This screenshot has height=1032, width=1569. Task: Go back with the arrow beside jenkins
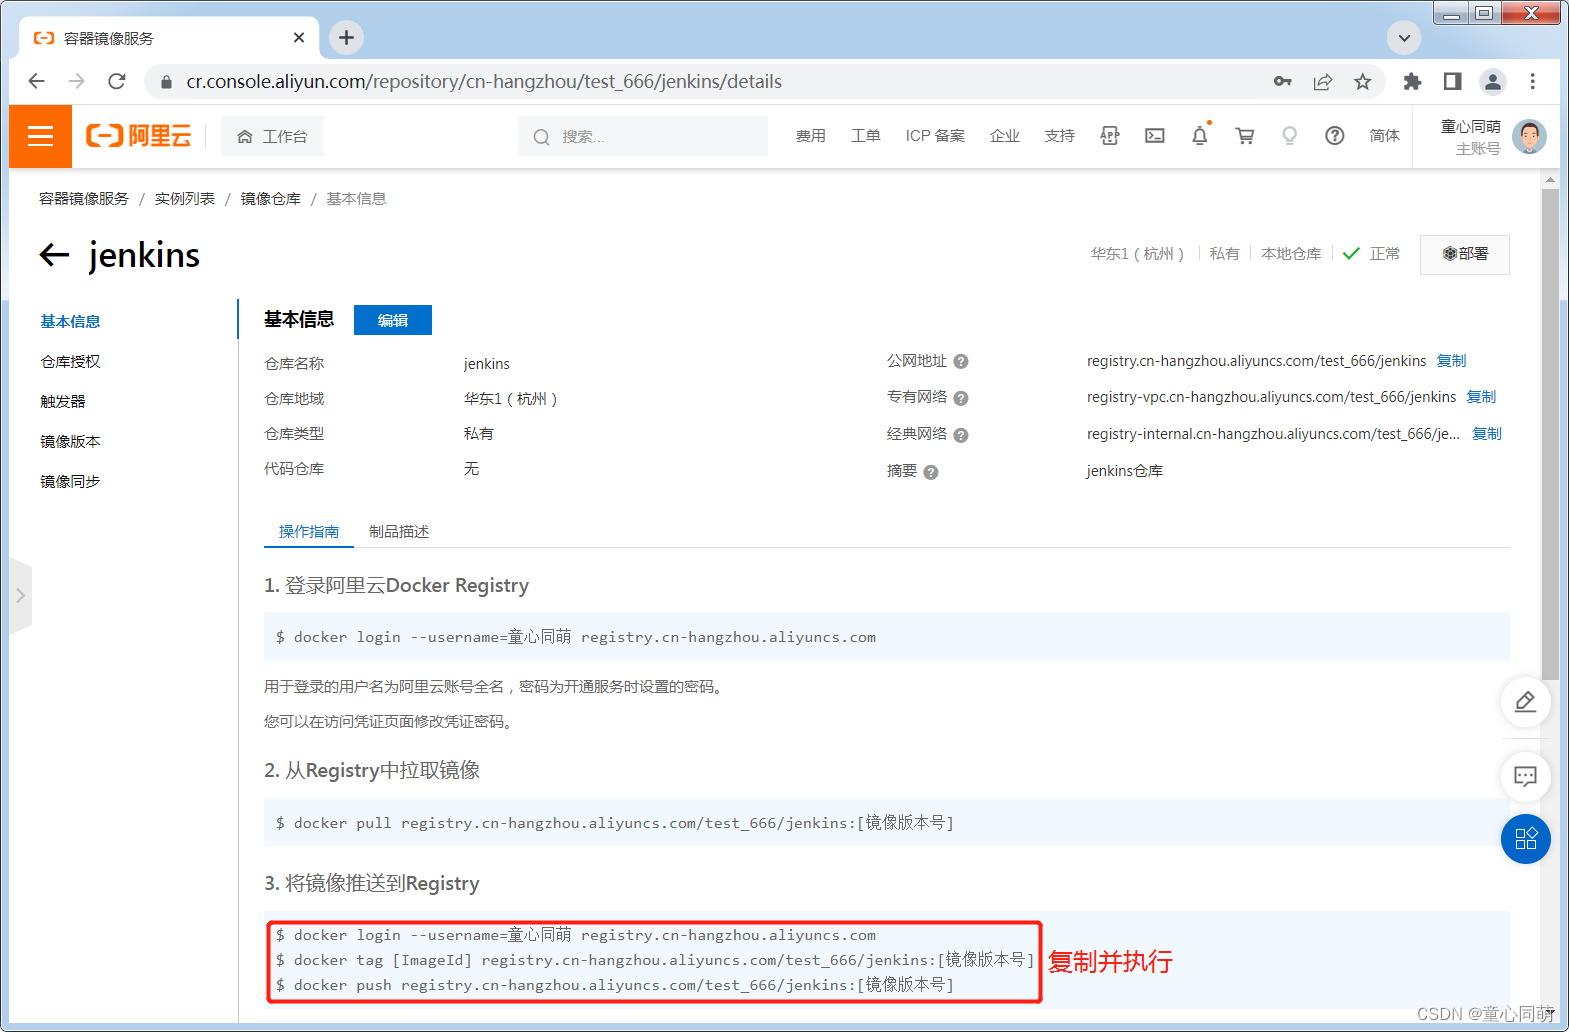(x=54, y=255)
